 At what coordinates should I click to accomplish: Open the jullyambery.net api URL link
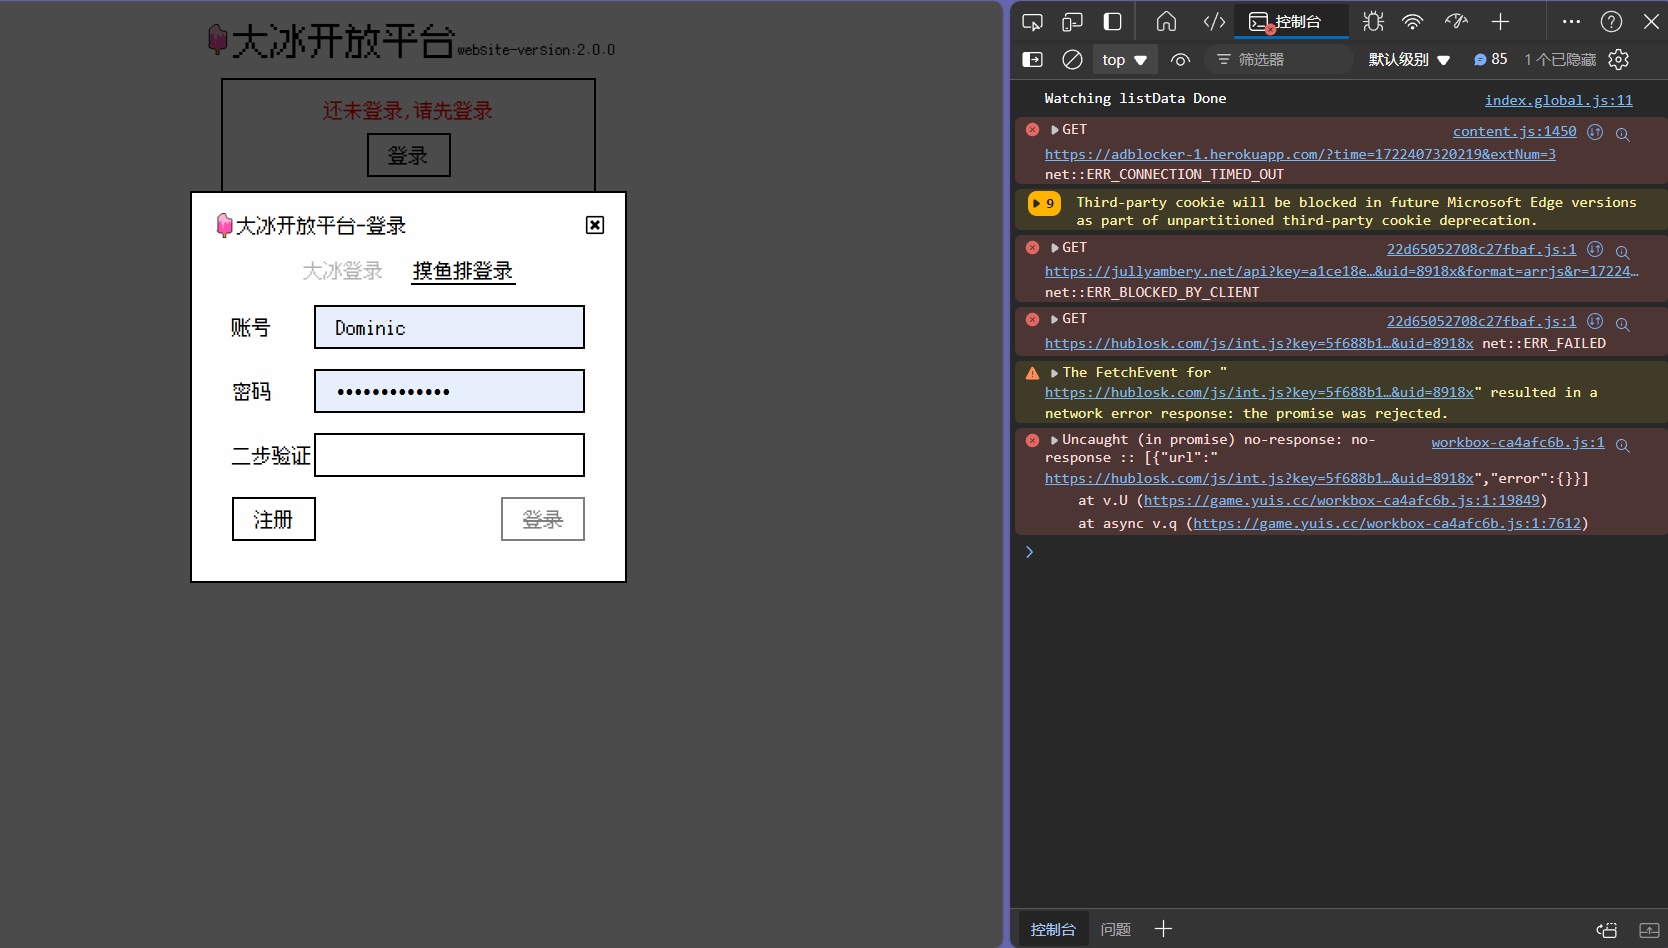coord(1341,271)
